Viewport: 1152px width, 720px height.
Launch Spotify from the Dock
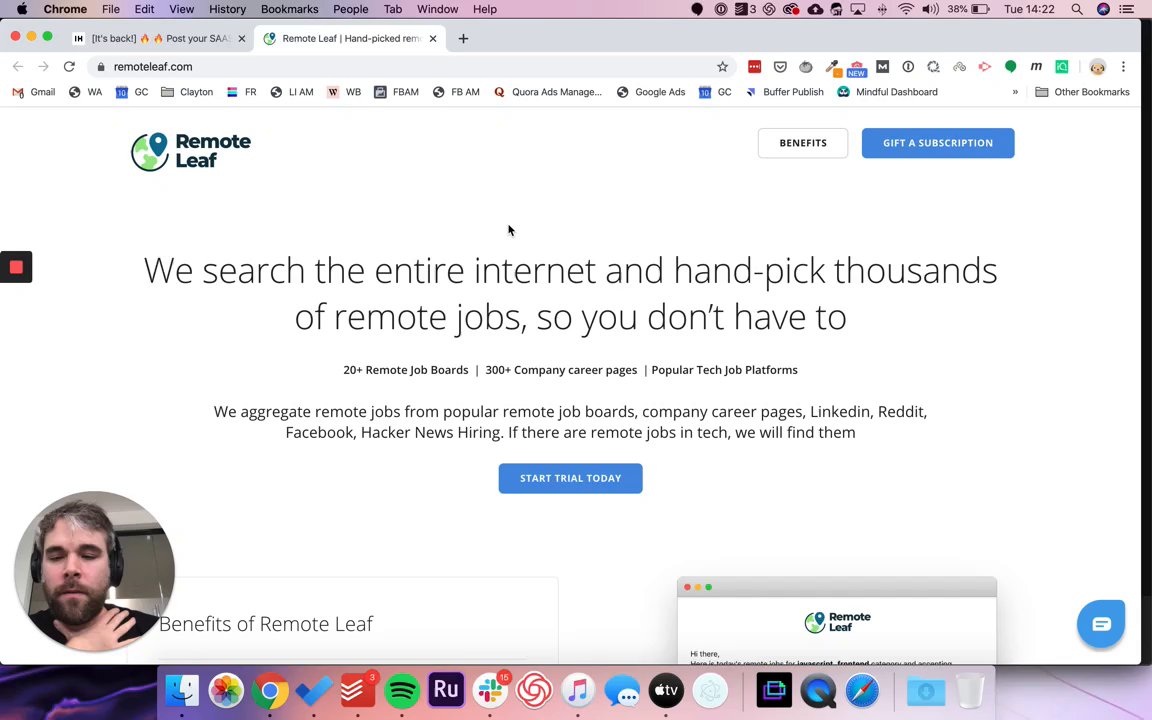[x=402, y=691]
